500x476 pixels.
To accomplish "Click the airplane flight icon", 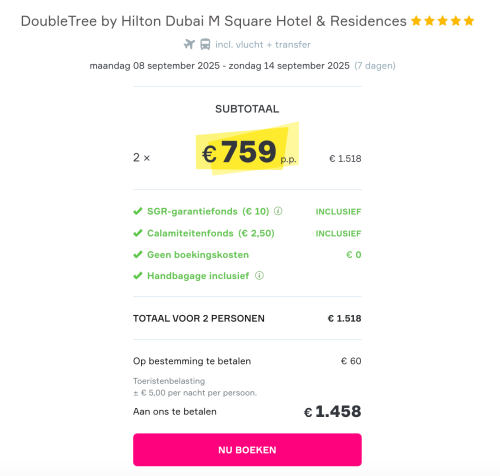I will (189, 44).
